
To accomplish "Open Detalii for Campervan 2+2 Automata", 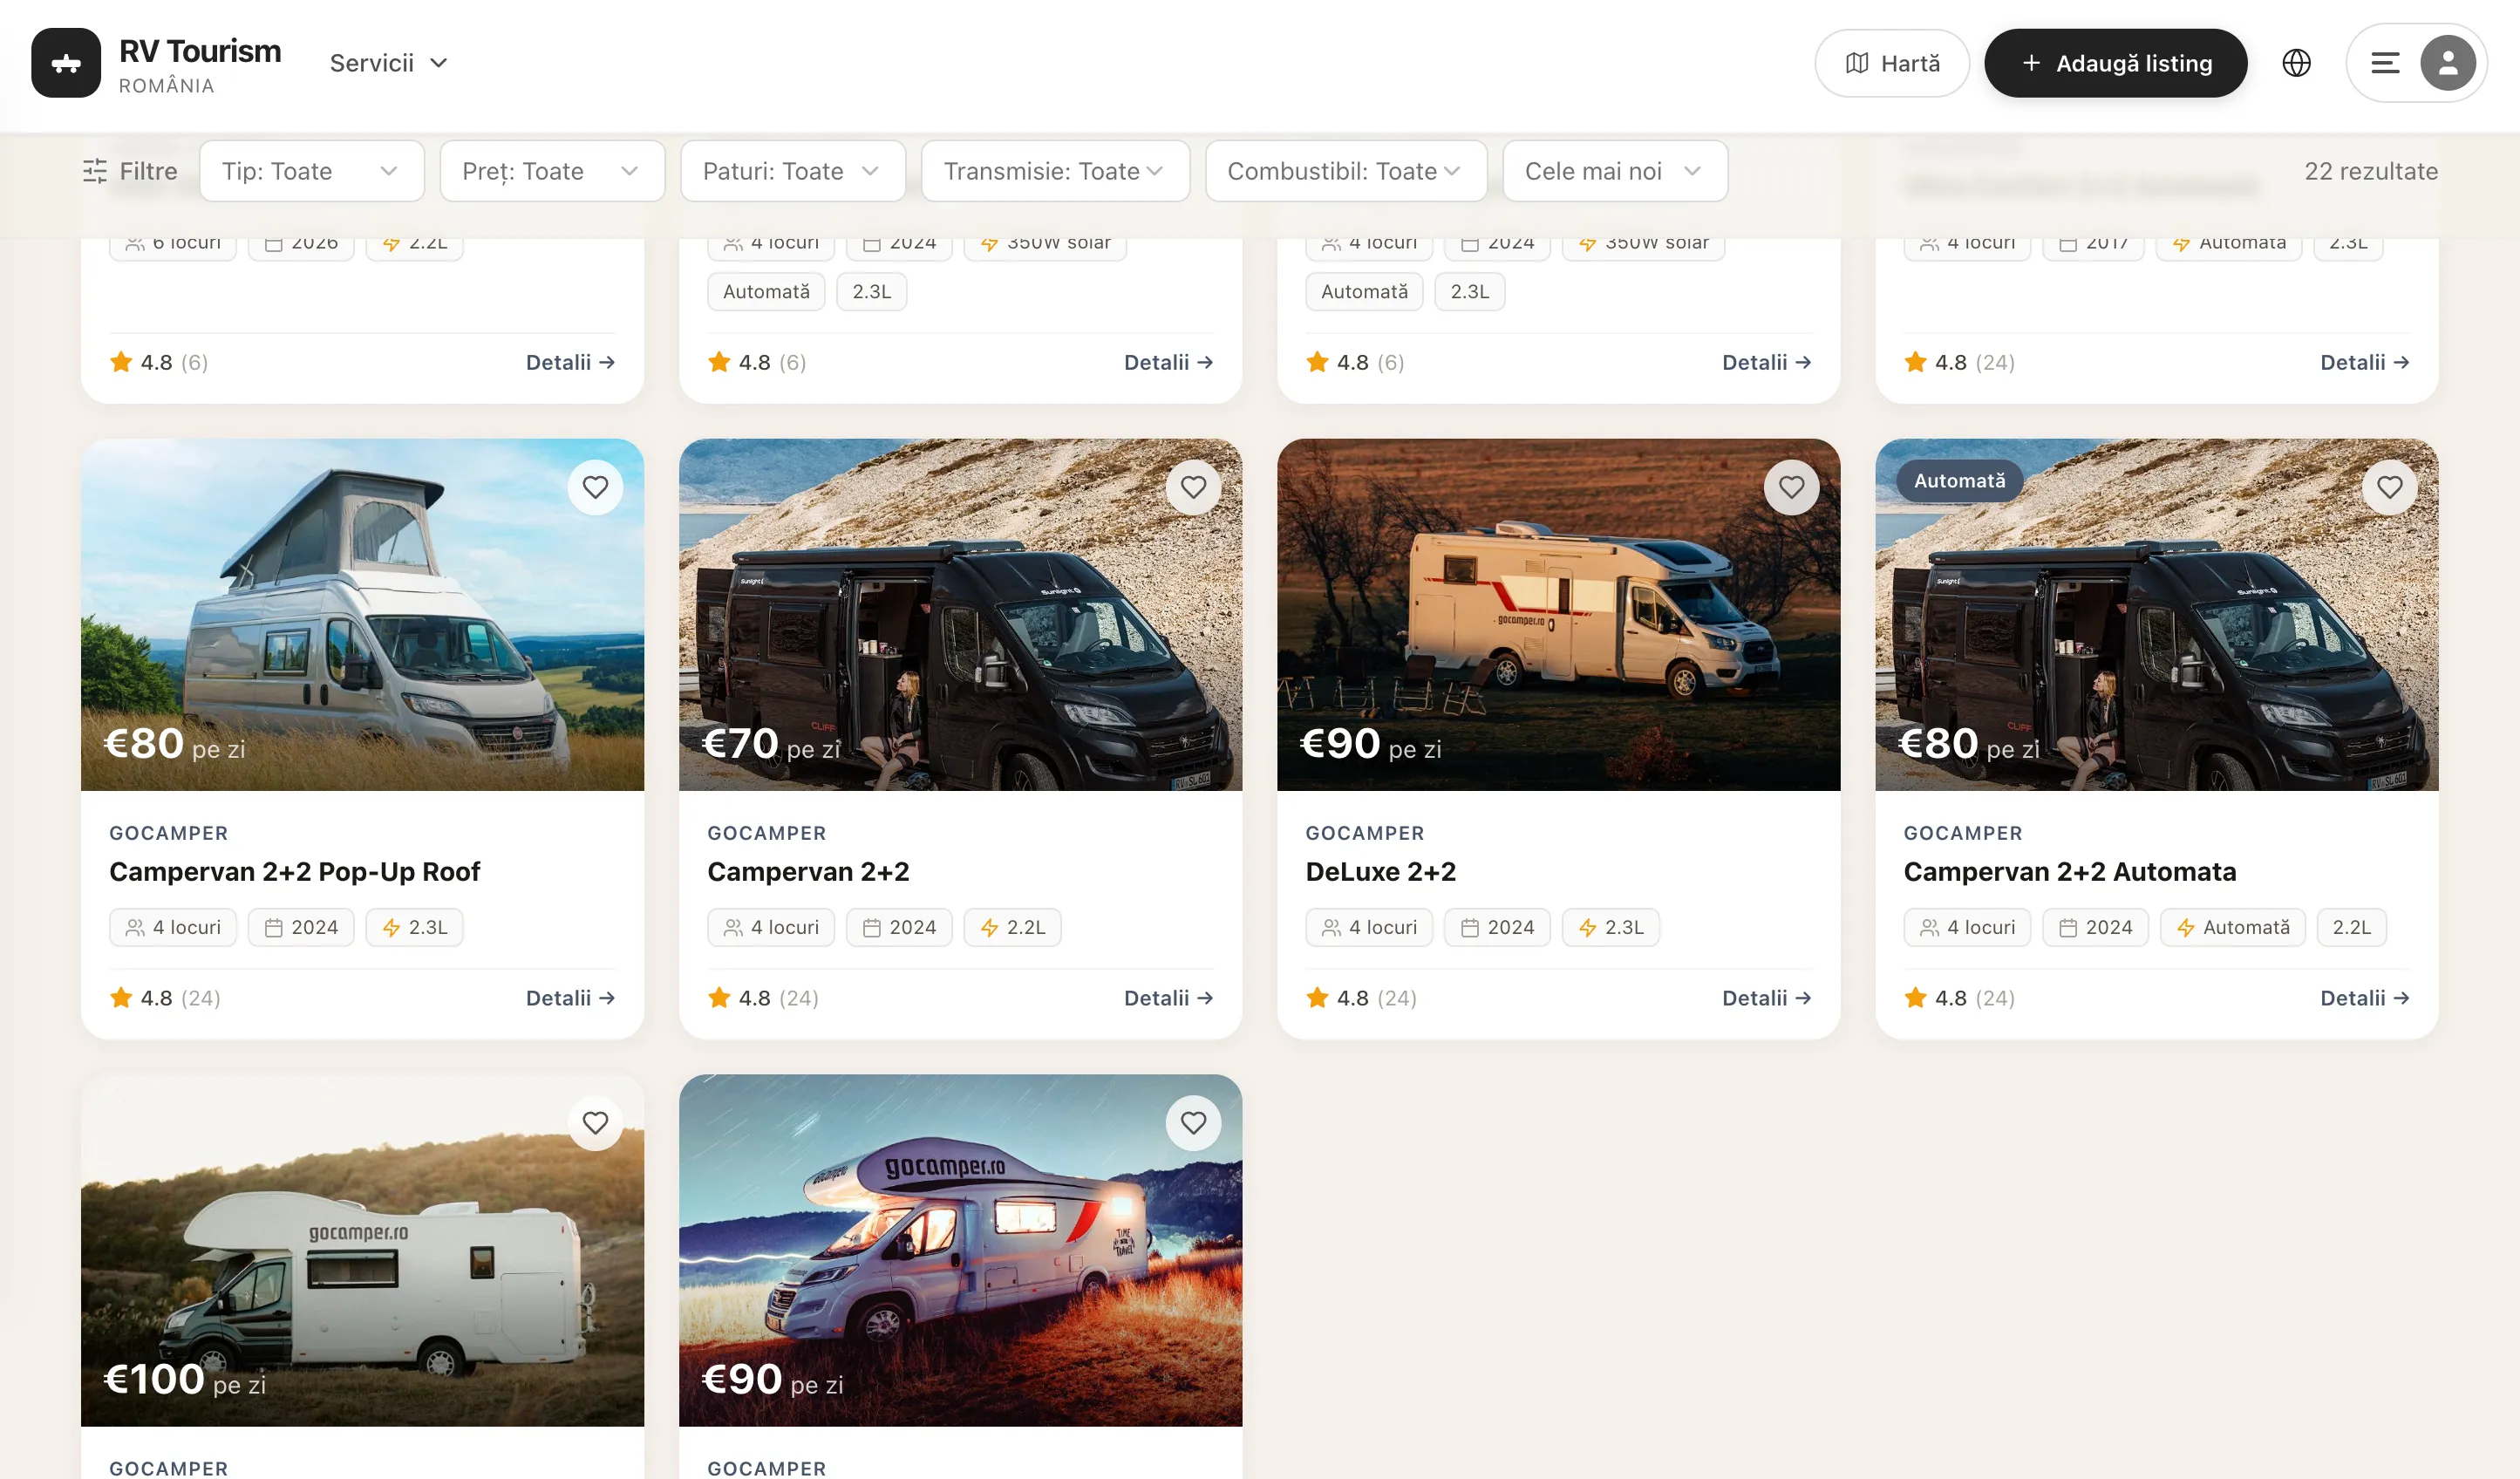I will tap(2365, 997).
